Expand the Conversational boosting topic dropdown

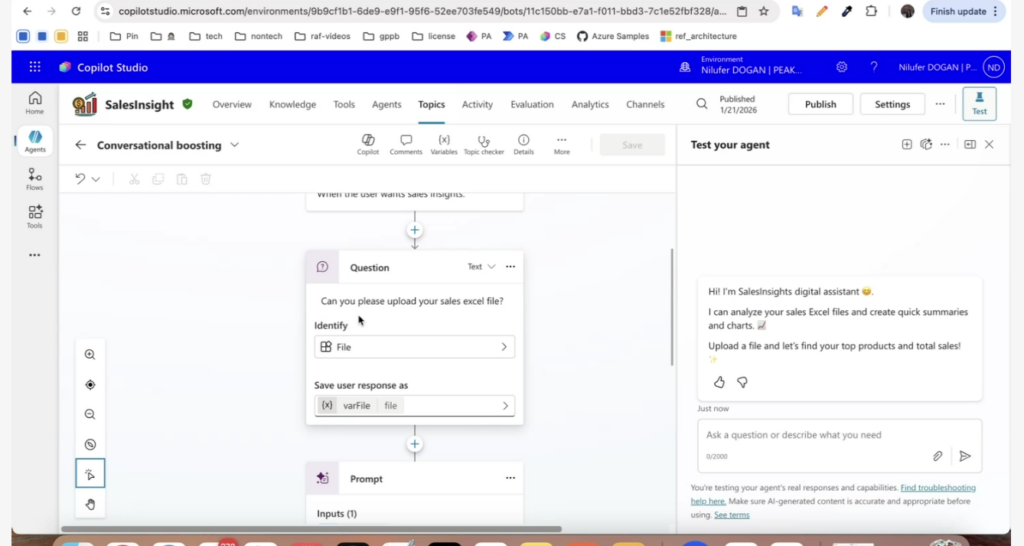point(235,145)
